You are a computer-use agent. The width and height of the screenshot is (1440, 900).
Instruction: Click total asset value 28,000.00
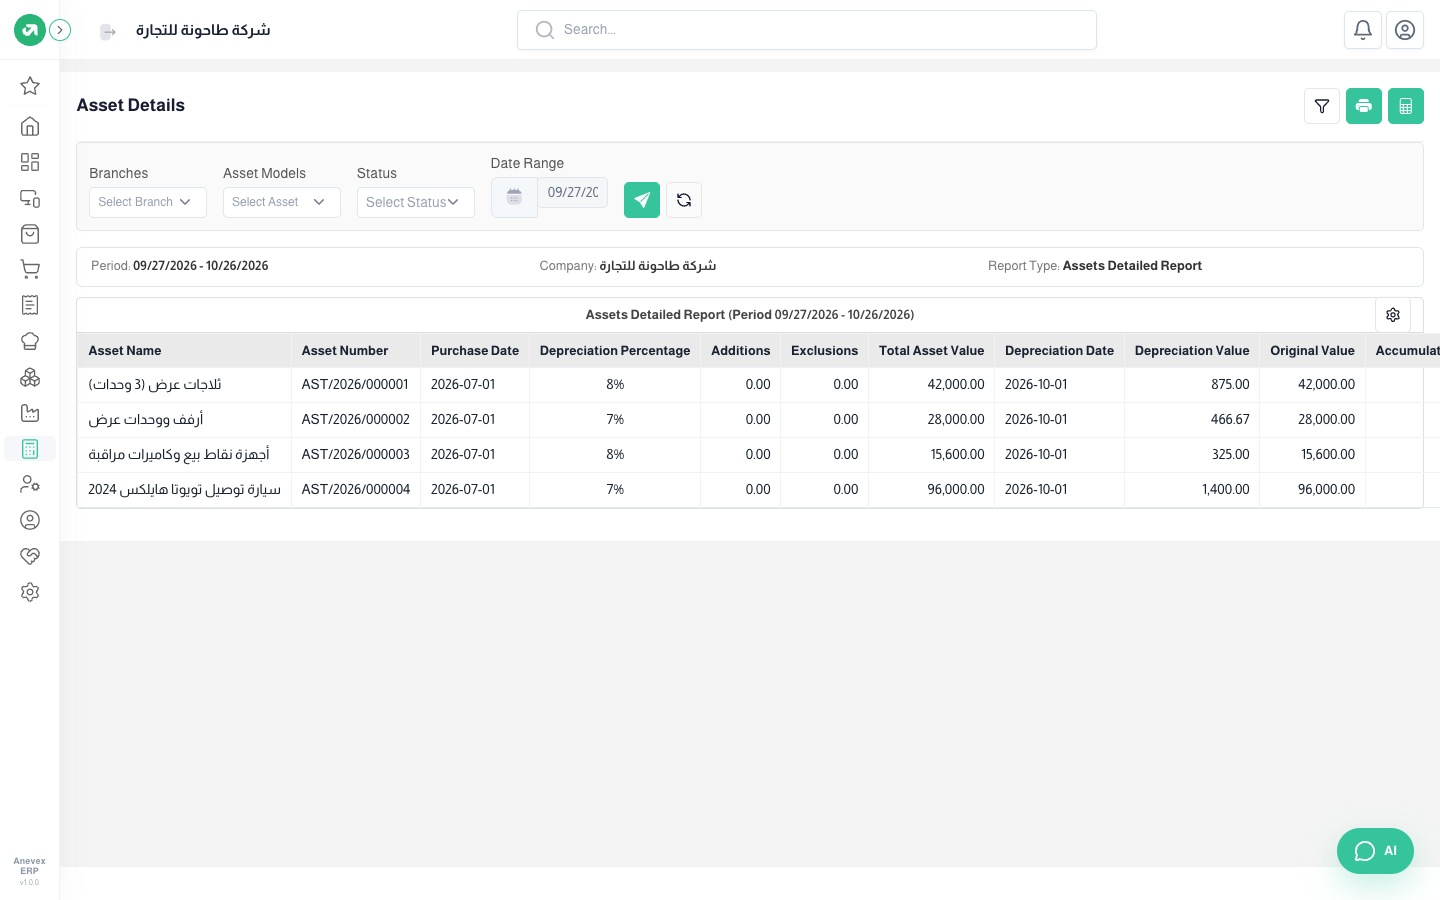coord(956,420)
